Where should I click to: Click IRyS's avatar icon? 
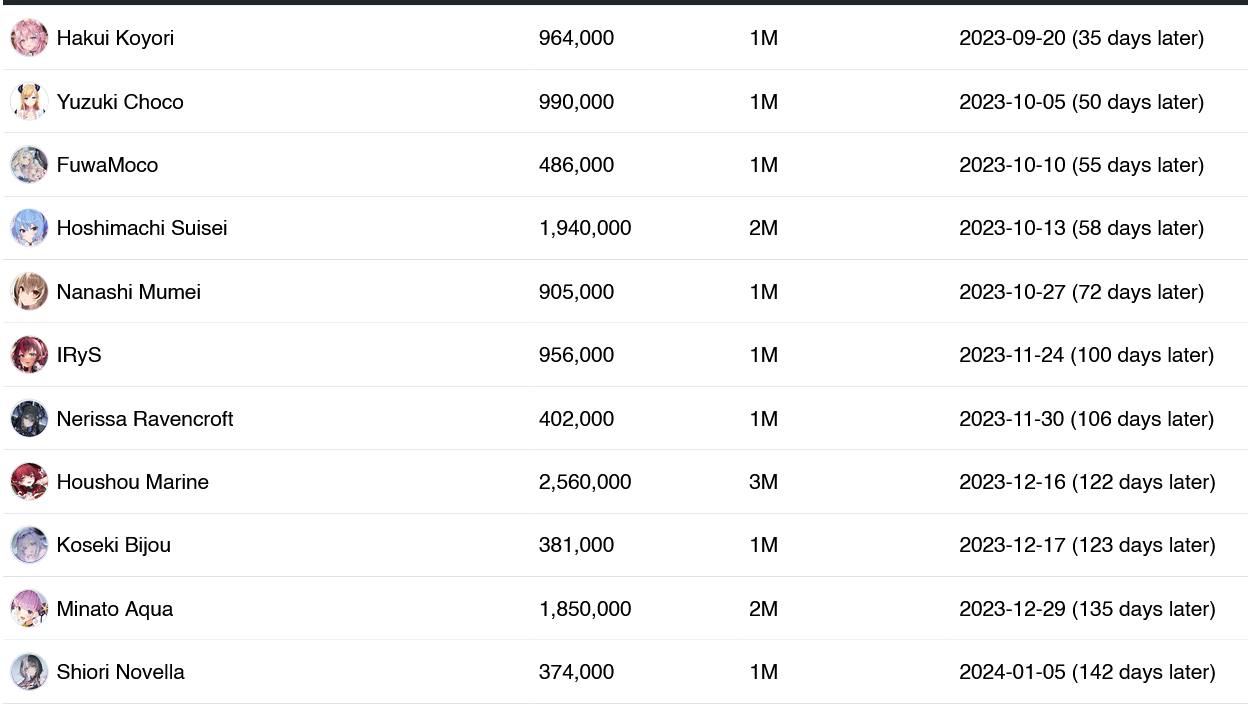(29, 355)
